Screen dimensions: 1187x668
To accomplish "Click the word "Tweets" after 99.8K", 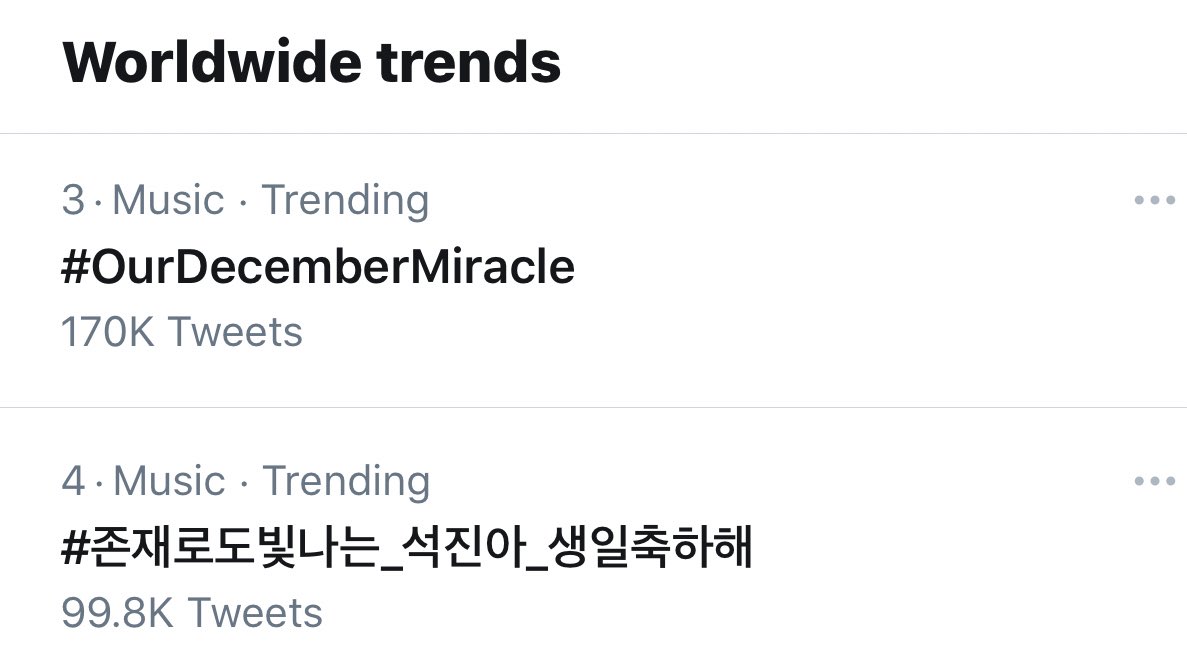I will click(255, 613).
